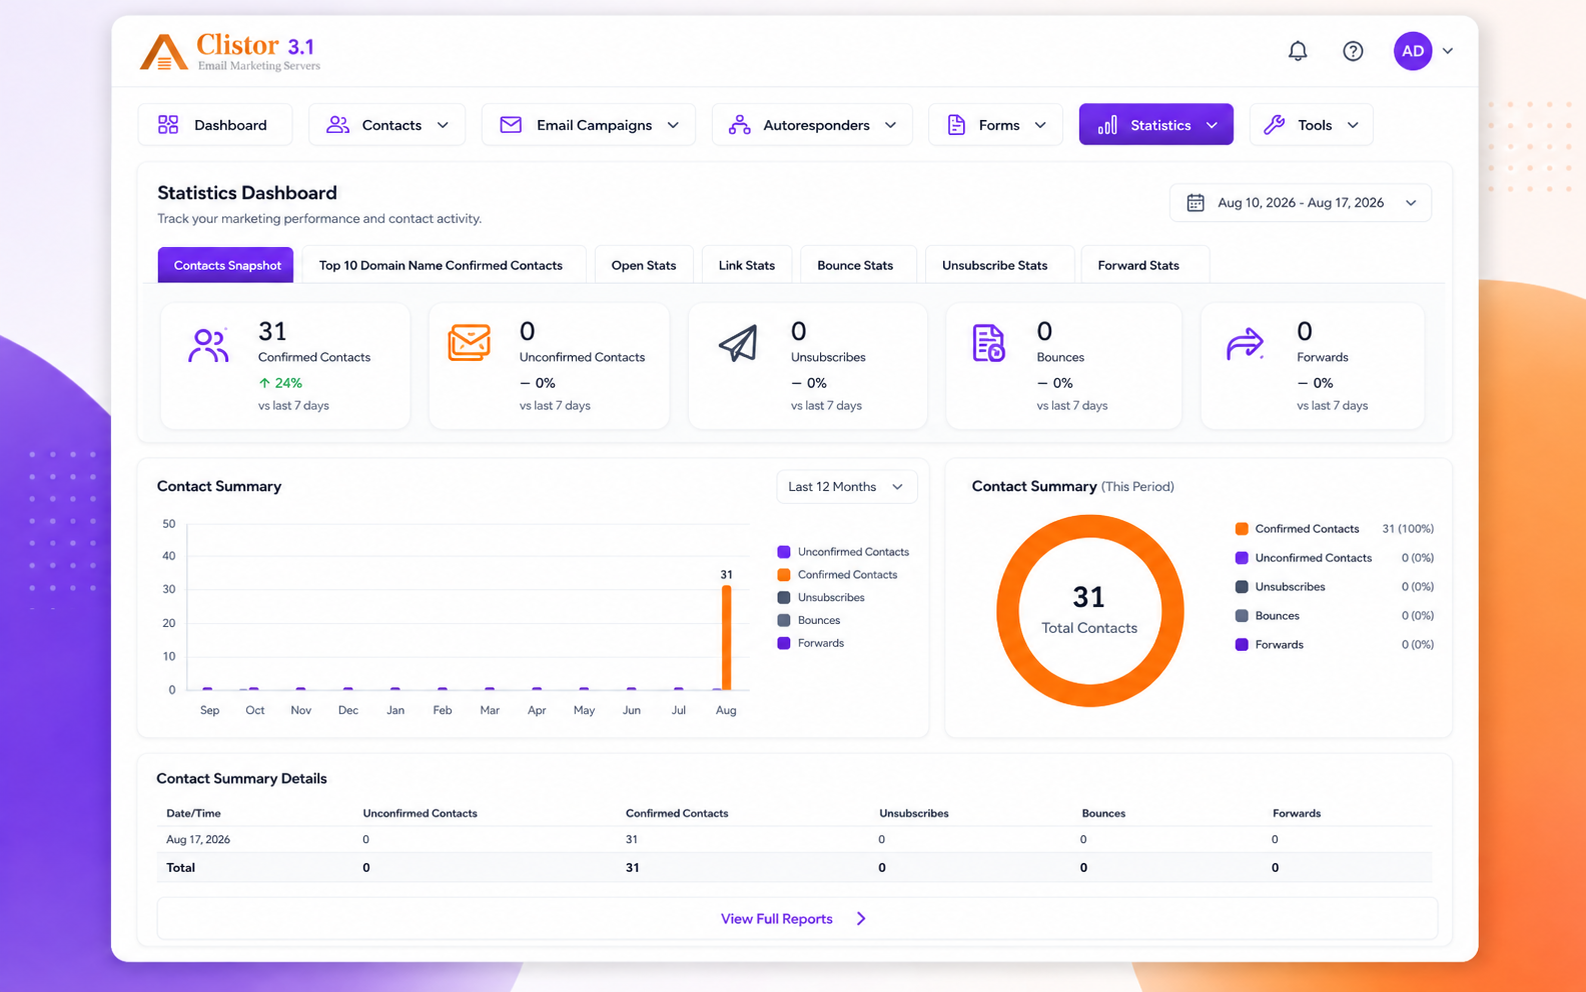Toggle Unsubscribes series in bar chart legend

pyautogui.click(x=821, y=598)
